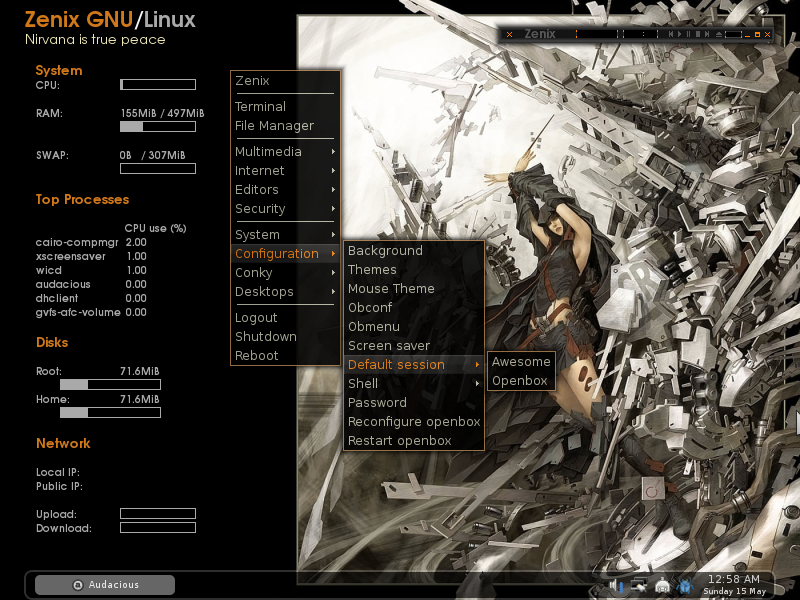Launch Obmenu from Configuration submenu
This screenshot has height=600, width=800.
[414, 327]
